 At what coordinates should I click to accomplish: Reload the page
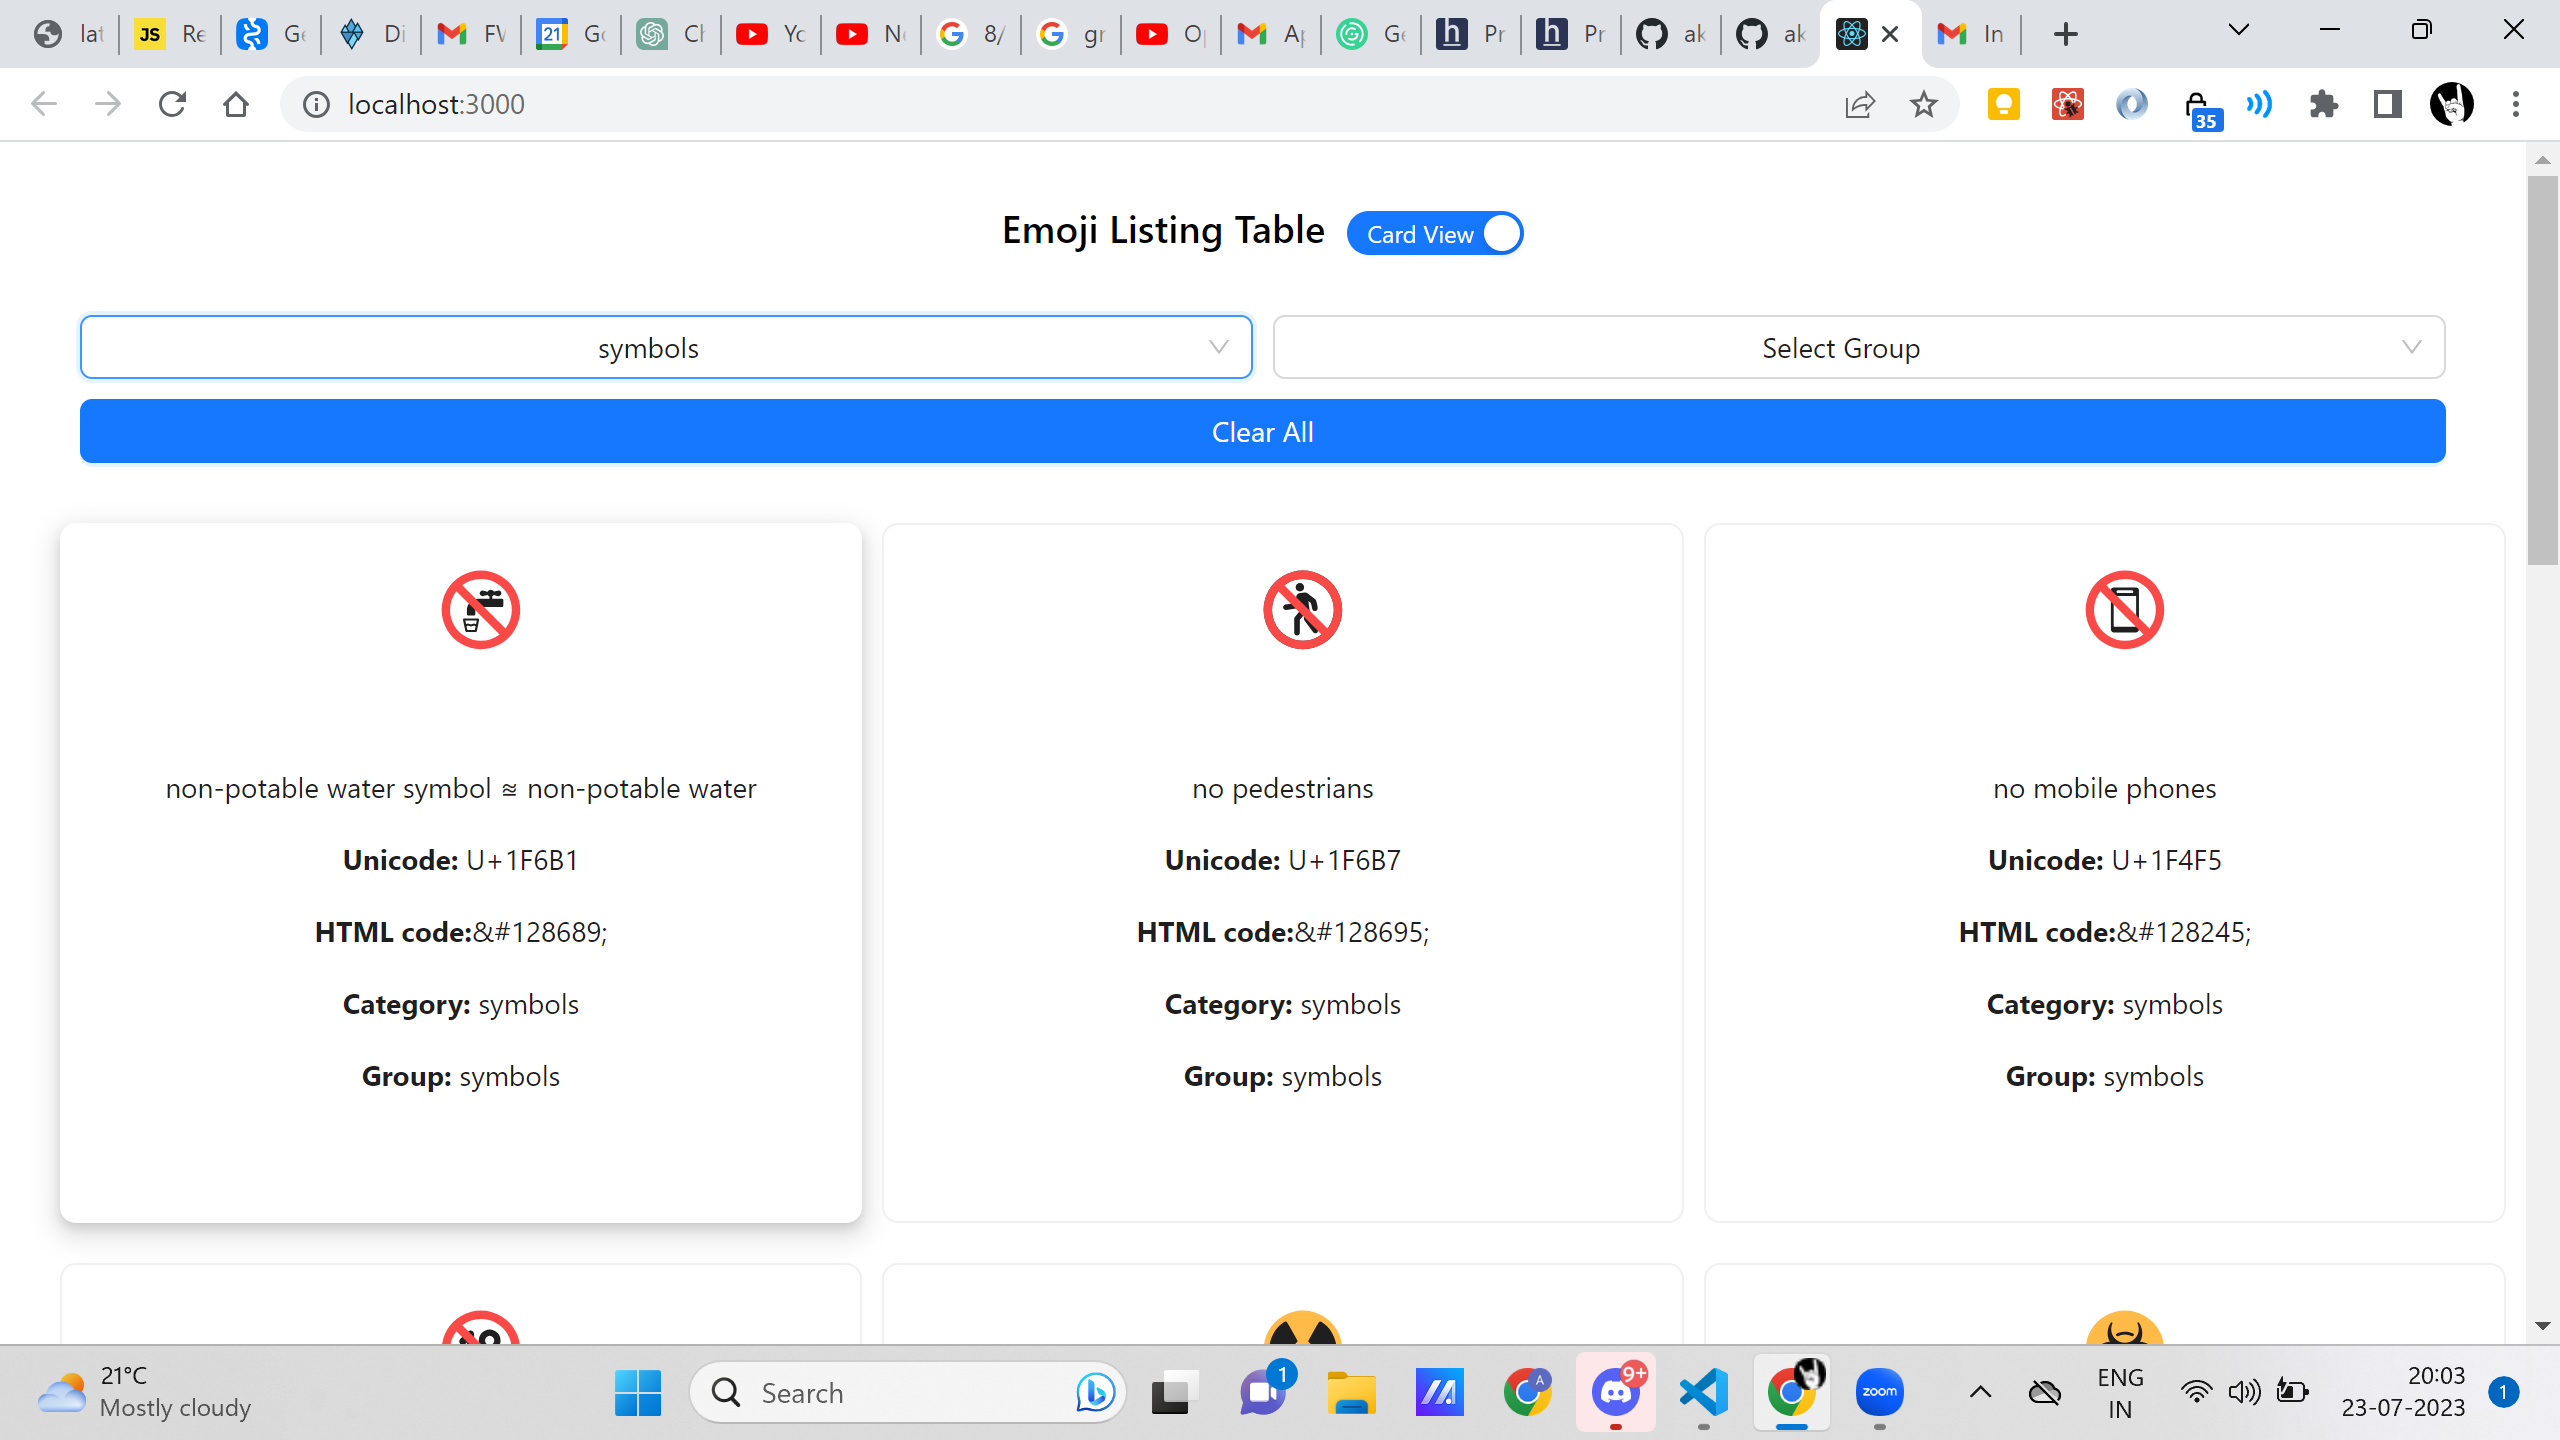(x=172, y=105)
